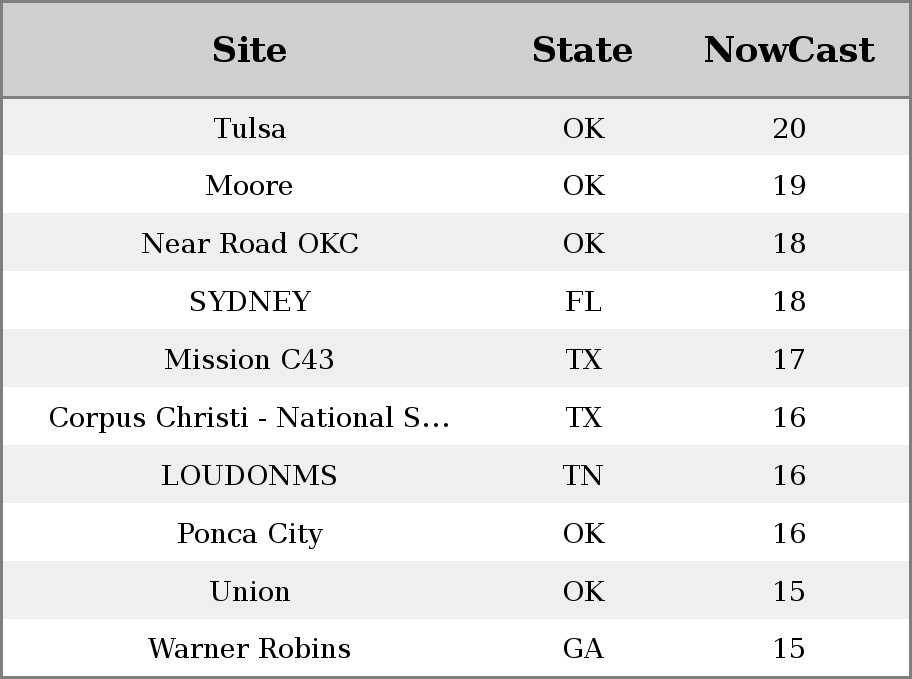Select the TN state cell
Image resolution: width=912 pixels, height=679 pixels.
click(583, 475)
